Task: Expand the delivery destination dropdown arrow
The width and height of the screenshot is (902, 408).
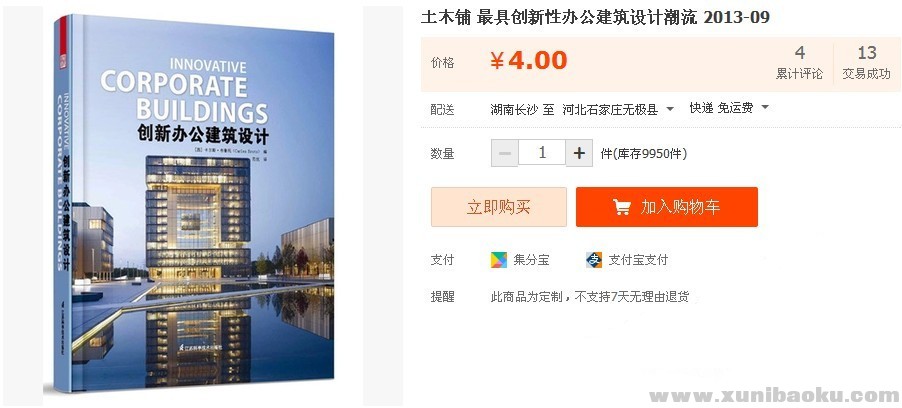Action: tap(670, 108)
